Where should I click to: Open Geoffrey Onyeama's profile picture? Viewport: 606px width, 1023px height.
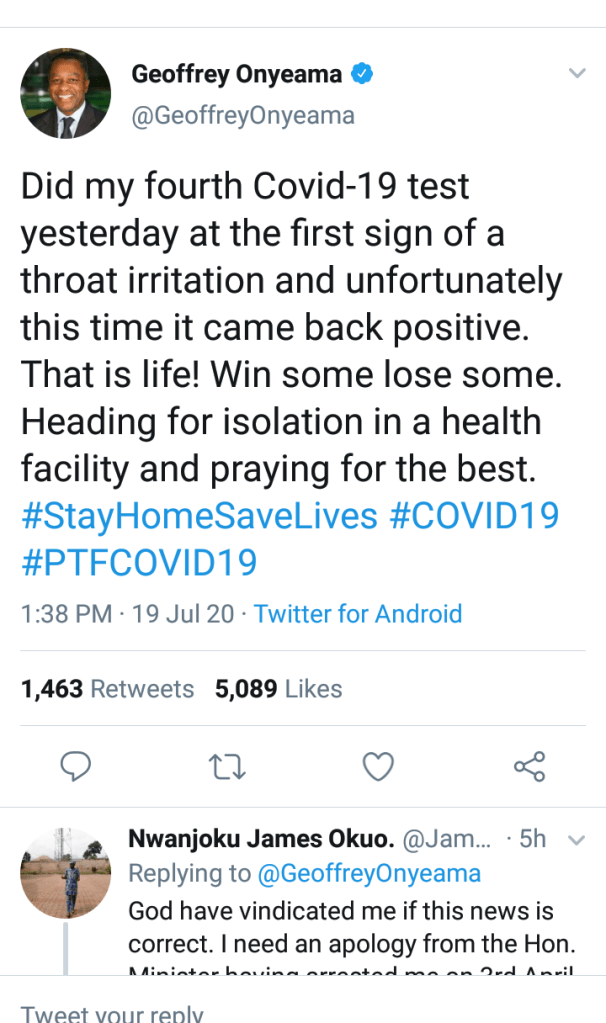pyautogui.click(x=65, y=95)
